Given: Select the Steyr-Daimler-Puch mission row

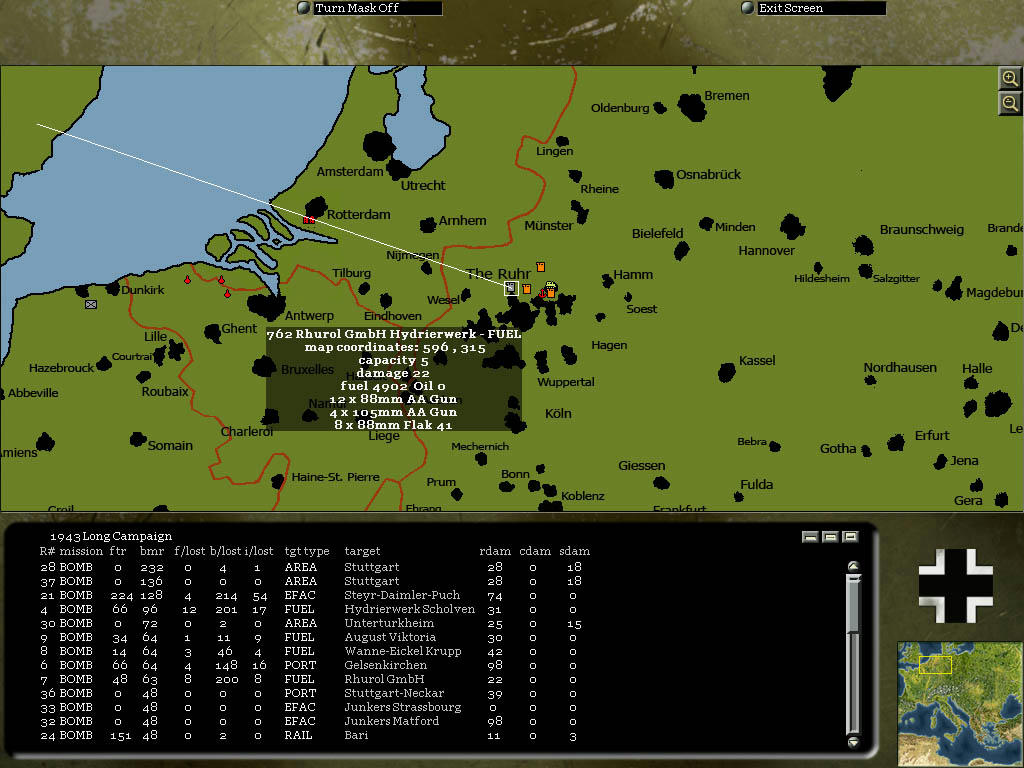Looking at the screenshot, I should click(x=311, y=596).
